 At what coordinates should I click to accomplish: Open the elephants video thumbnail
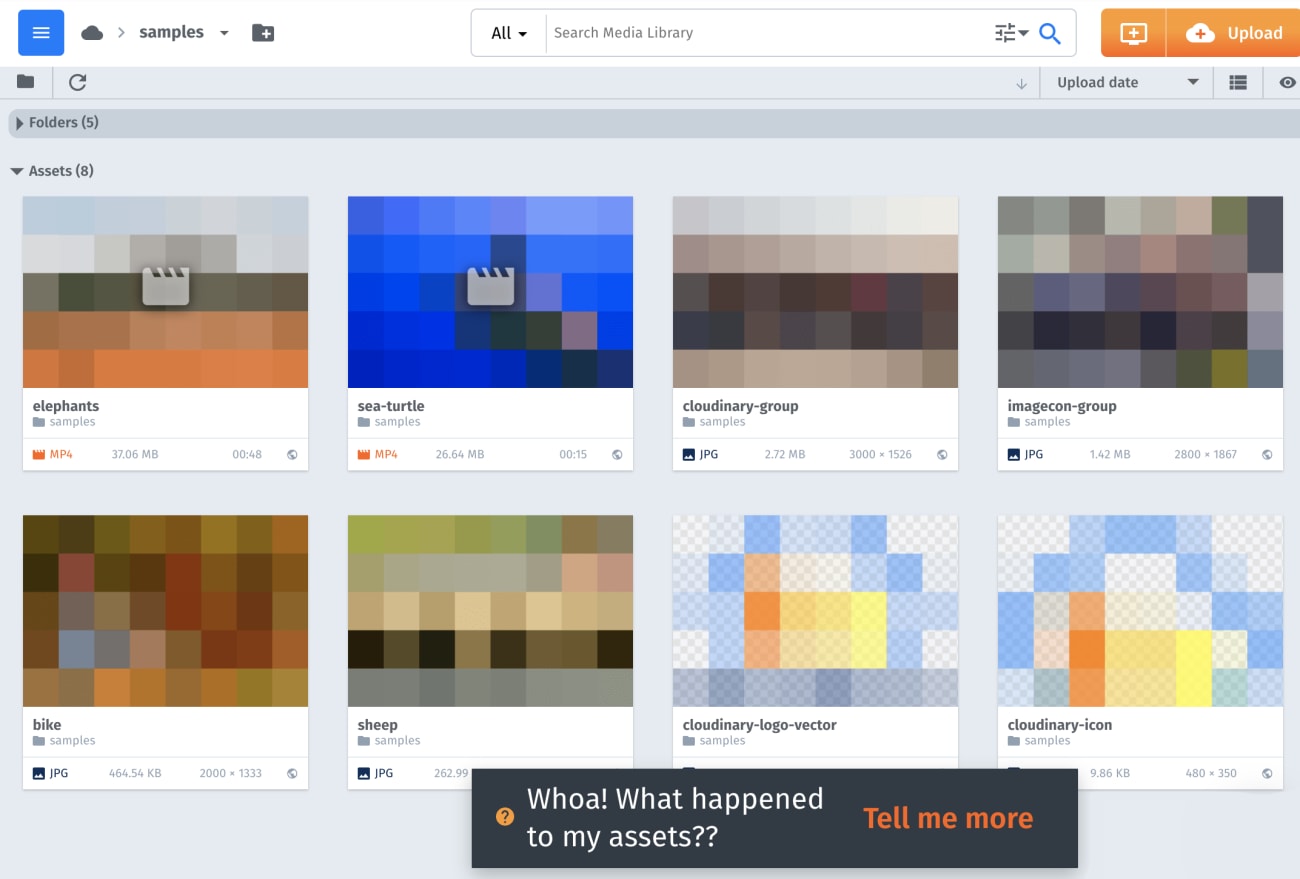tap(165, 292)
